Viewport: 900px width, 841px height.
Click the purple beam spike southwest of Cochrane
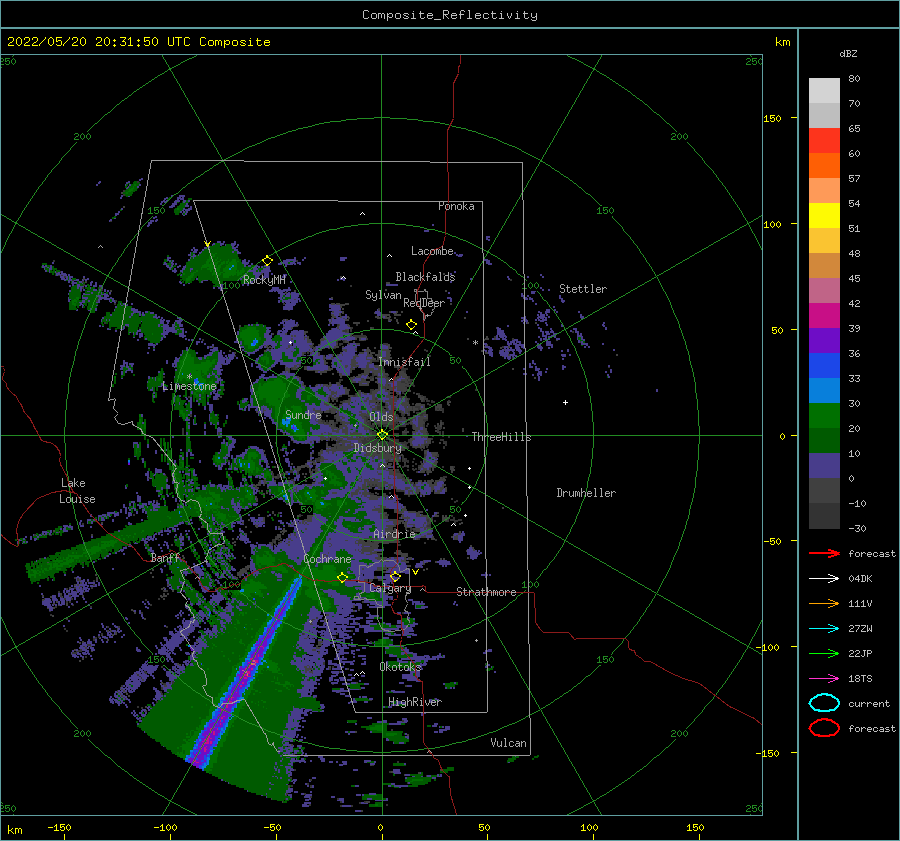point(247,672)
